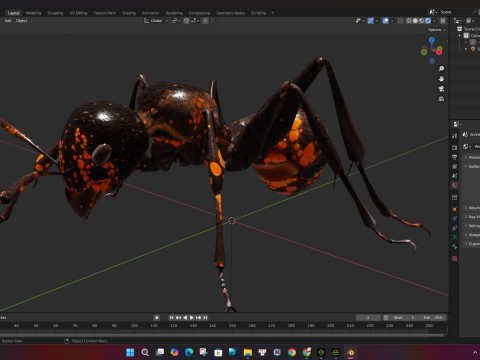Screen dimensions: 480x360
Task: Switch perspective/orthographic with the grid gizmo
Action: coord(441,99)
